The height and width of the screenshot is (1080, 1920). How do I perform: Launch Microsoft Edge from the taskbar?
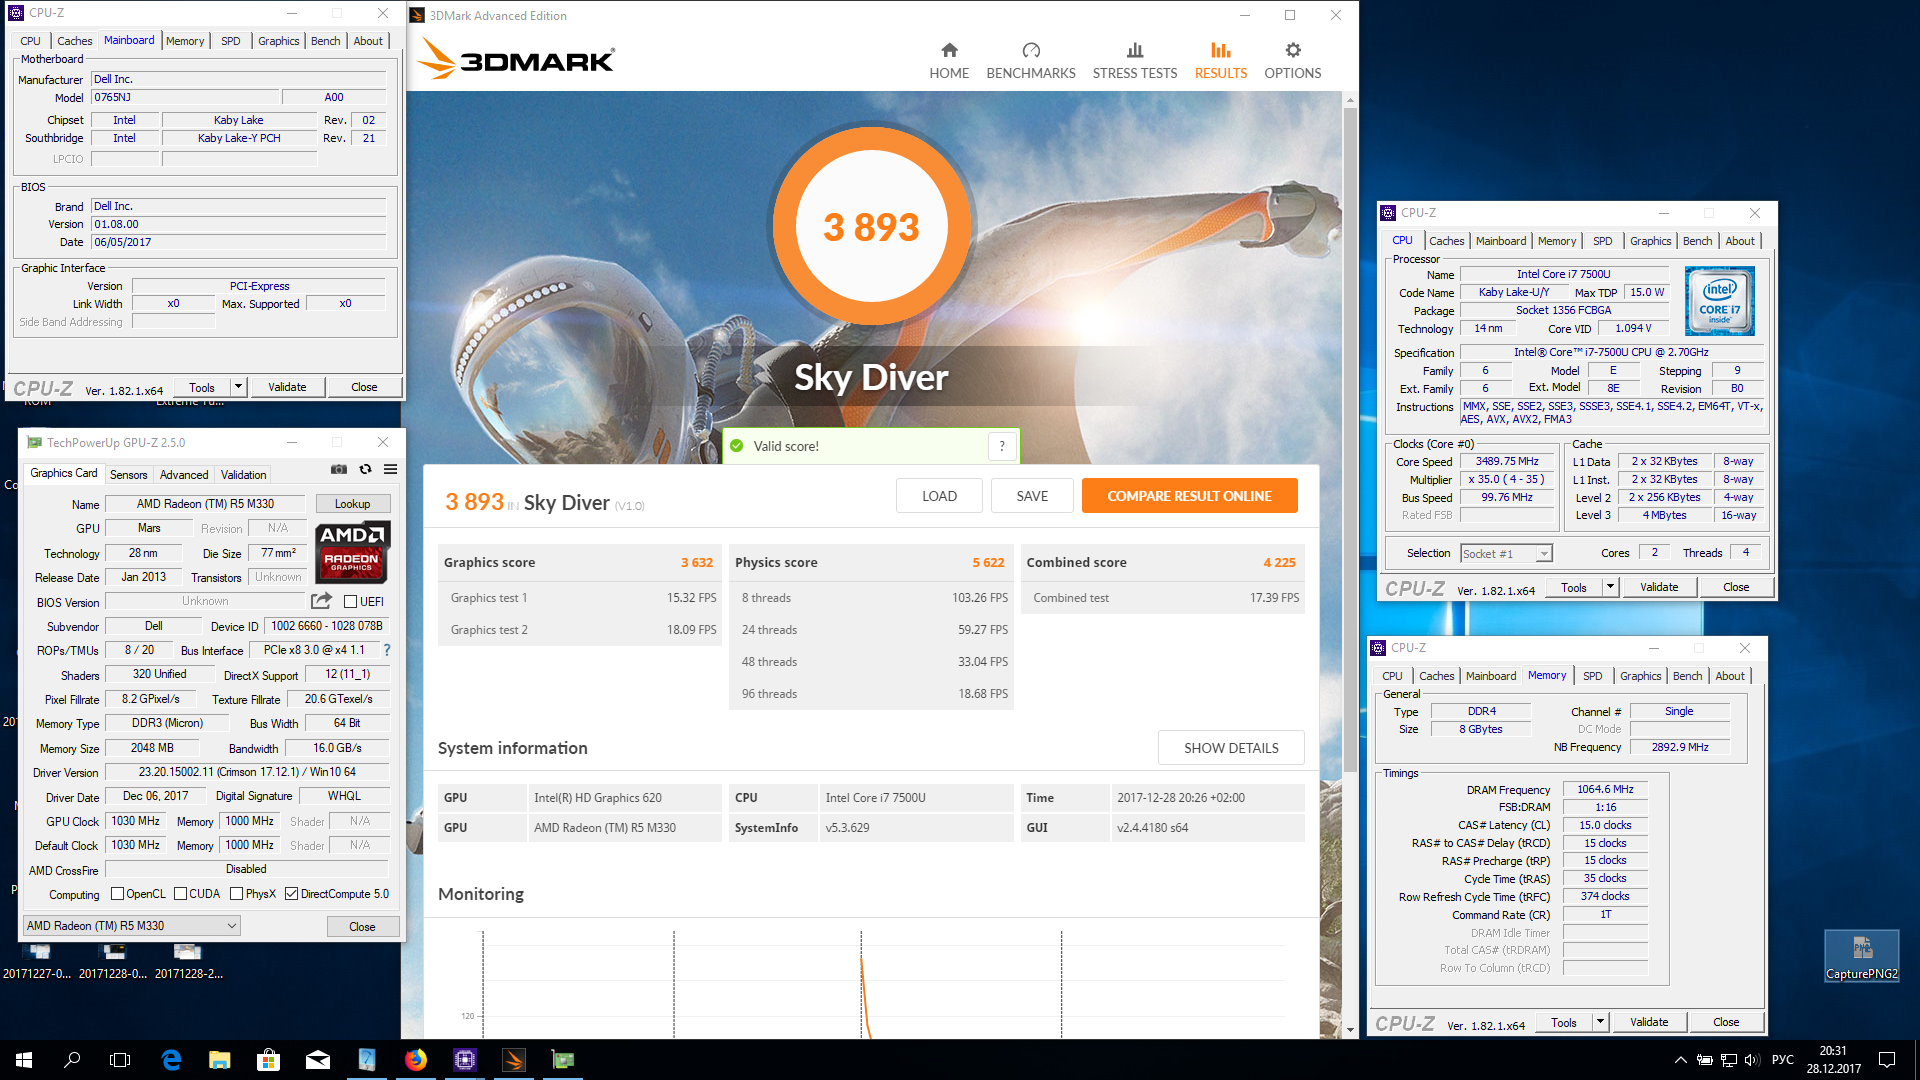pos(171,1060)
